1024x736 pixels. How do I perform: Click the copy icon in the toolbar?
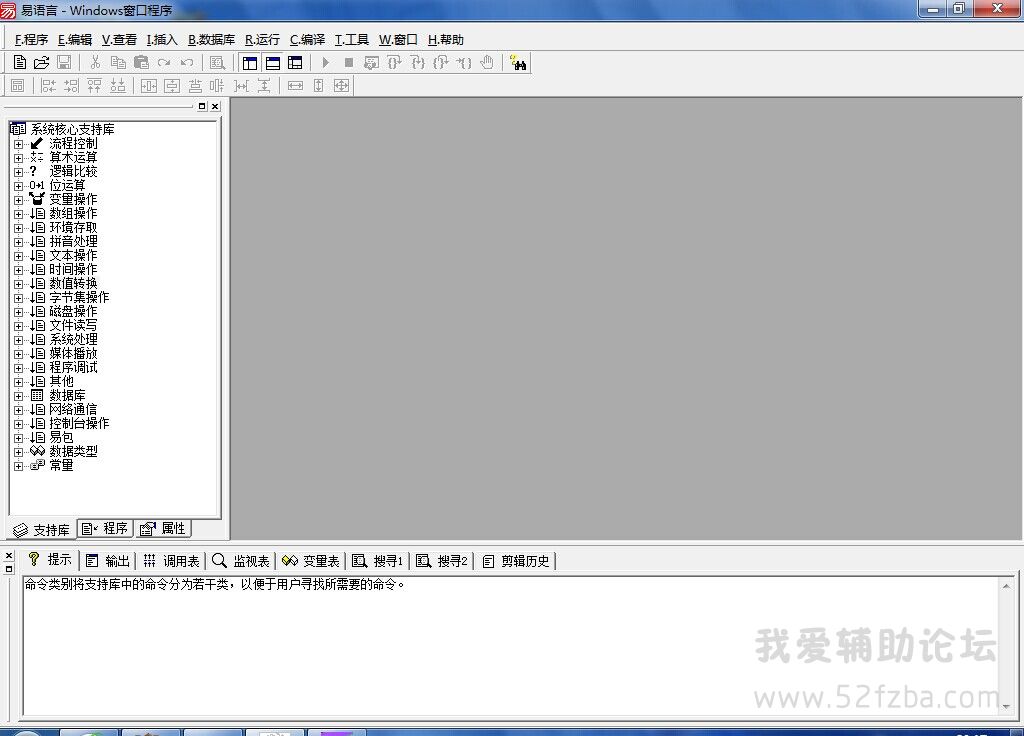pyautogui.click(x=118, y=63)
